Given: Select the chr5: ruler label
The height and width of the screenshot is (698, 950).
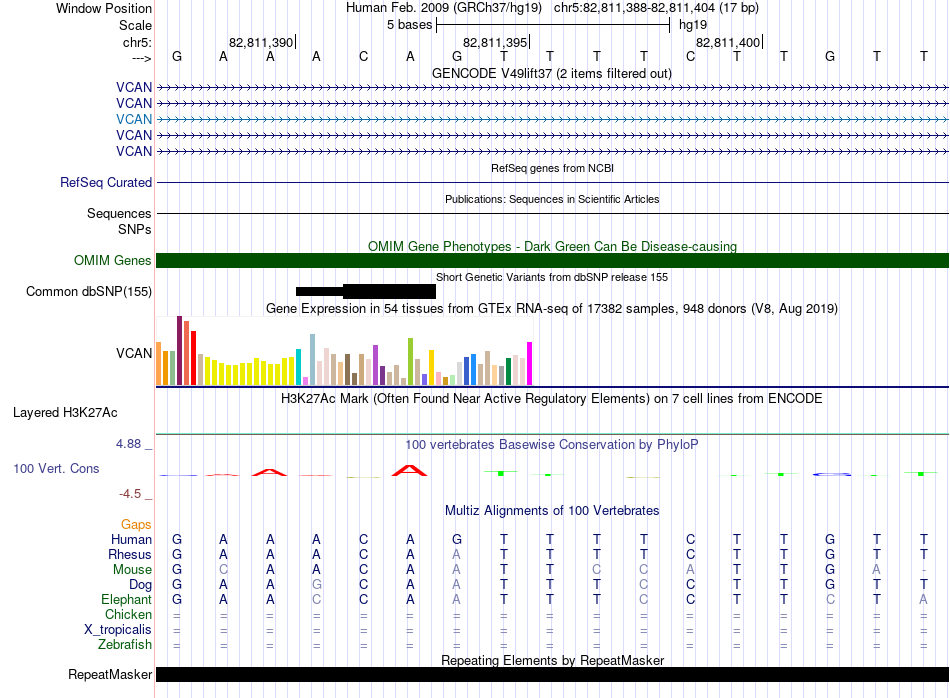Looking at the screenshot, I should pyautogui.click(x=137, y=42).
